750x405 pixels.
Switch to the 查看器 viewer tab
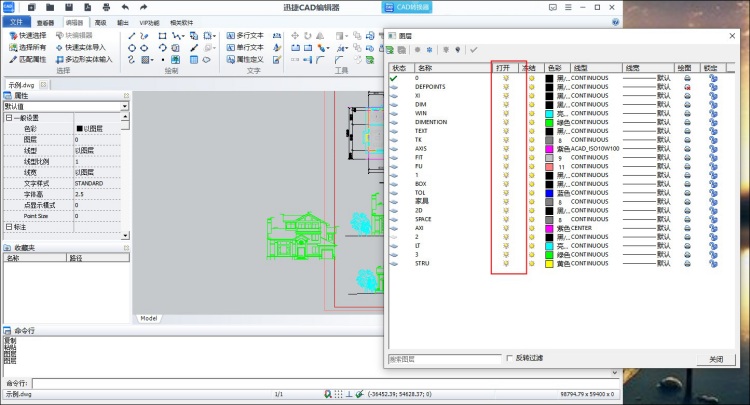pos(45,22)
